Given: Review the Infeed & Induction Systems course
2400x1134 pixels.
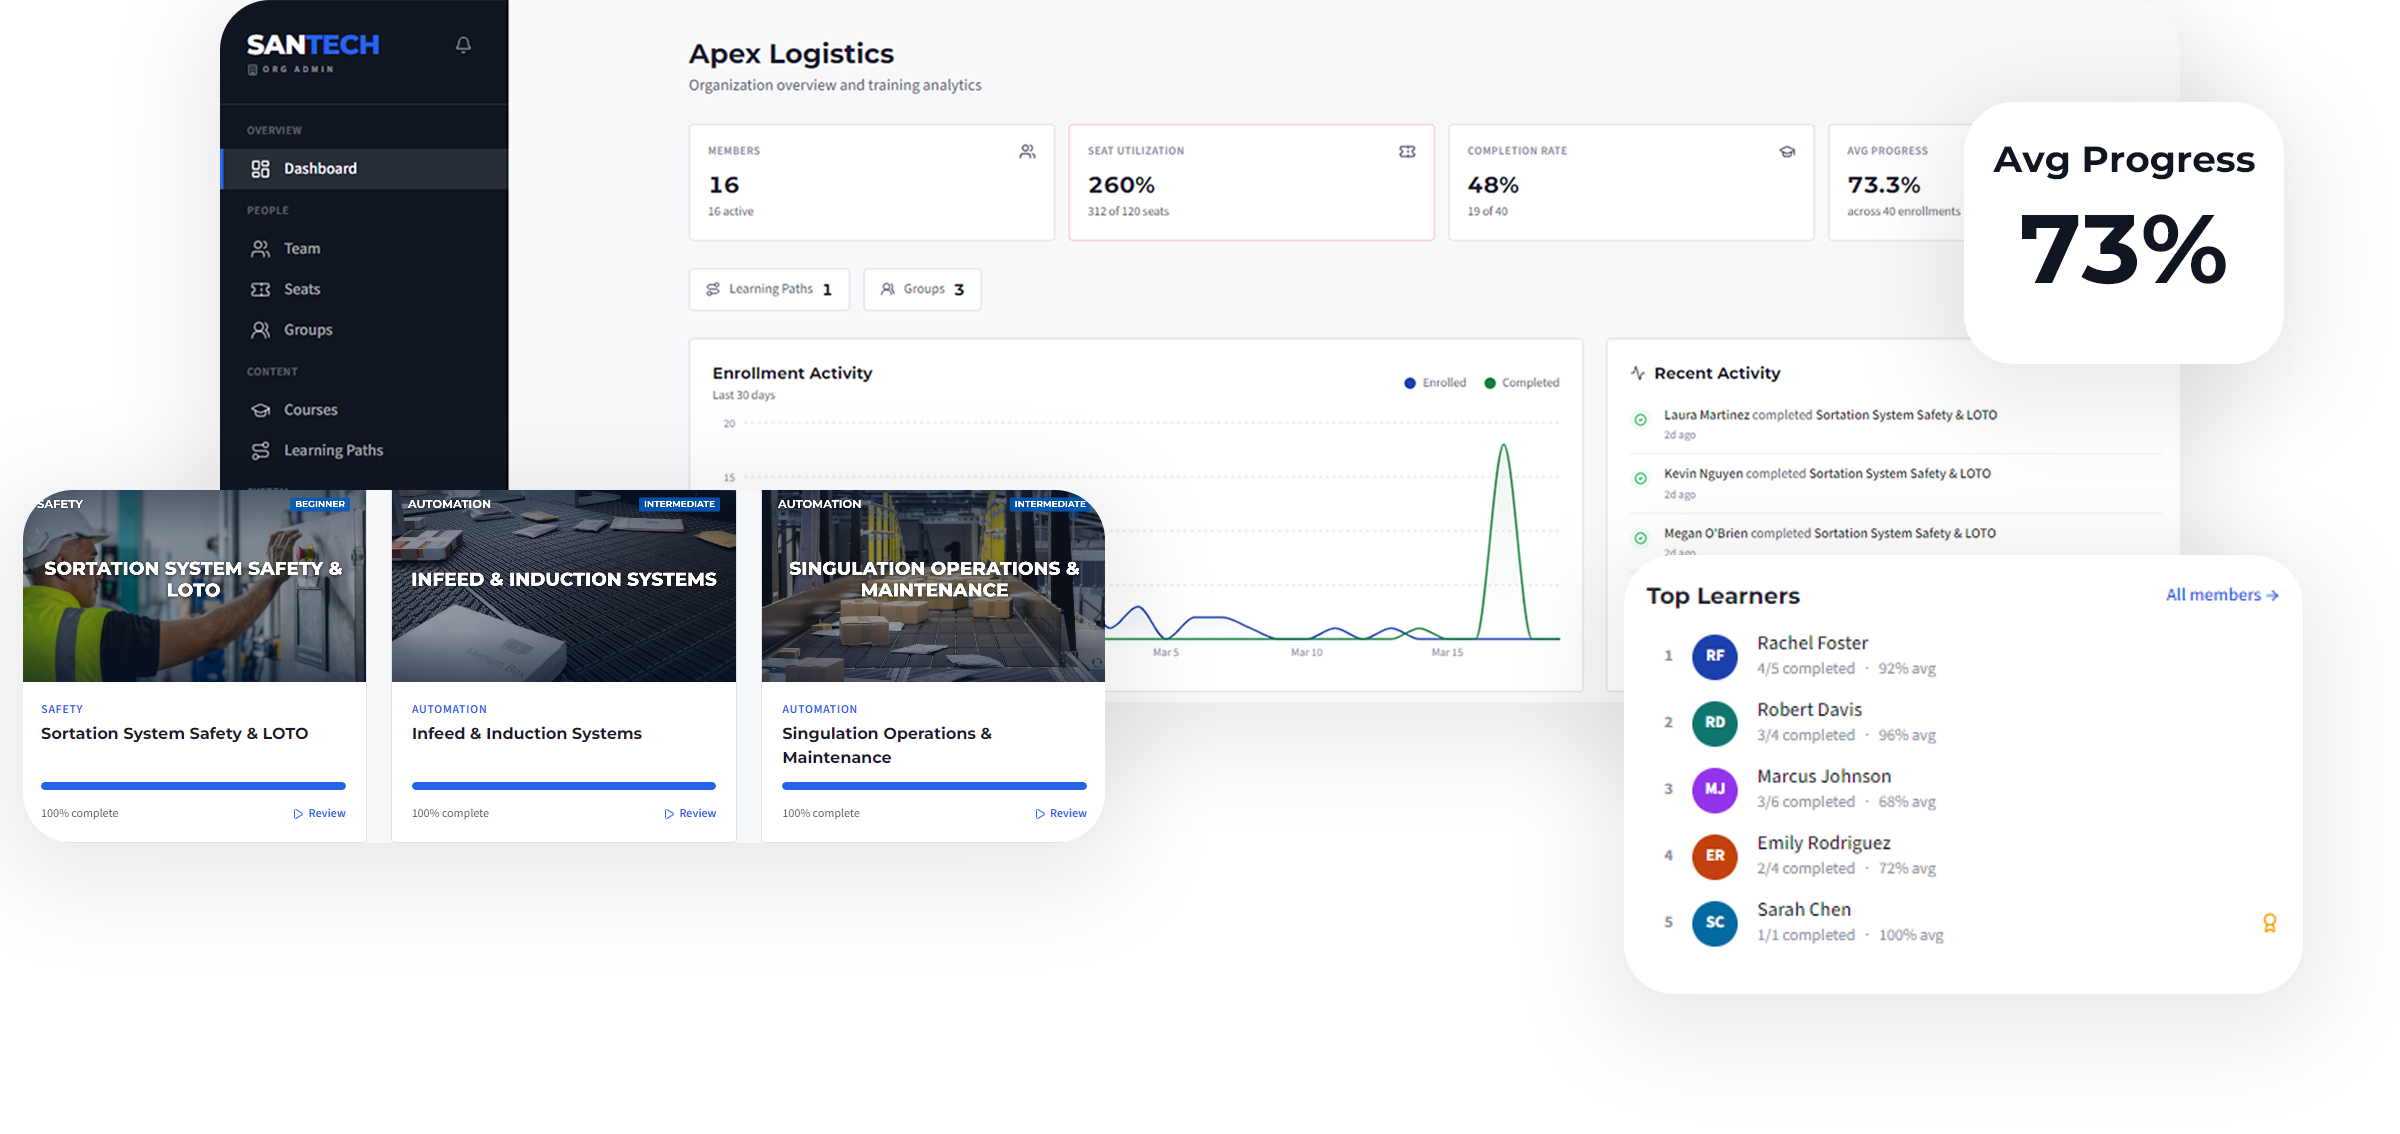Looking at the screenshot, I should pyautogui.click(x=690, y=814).
